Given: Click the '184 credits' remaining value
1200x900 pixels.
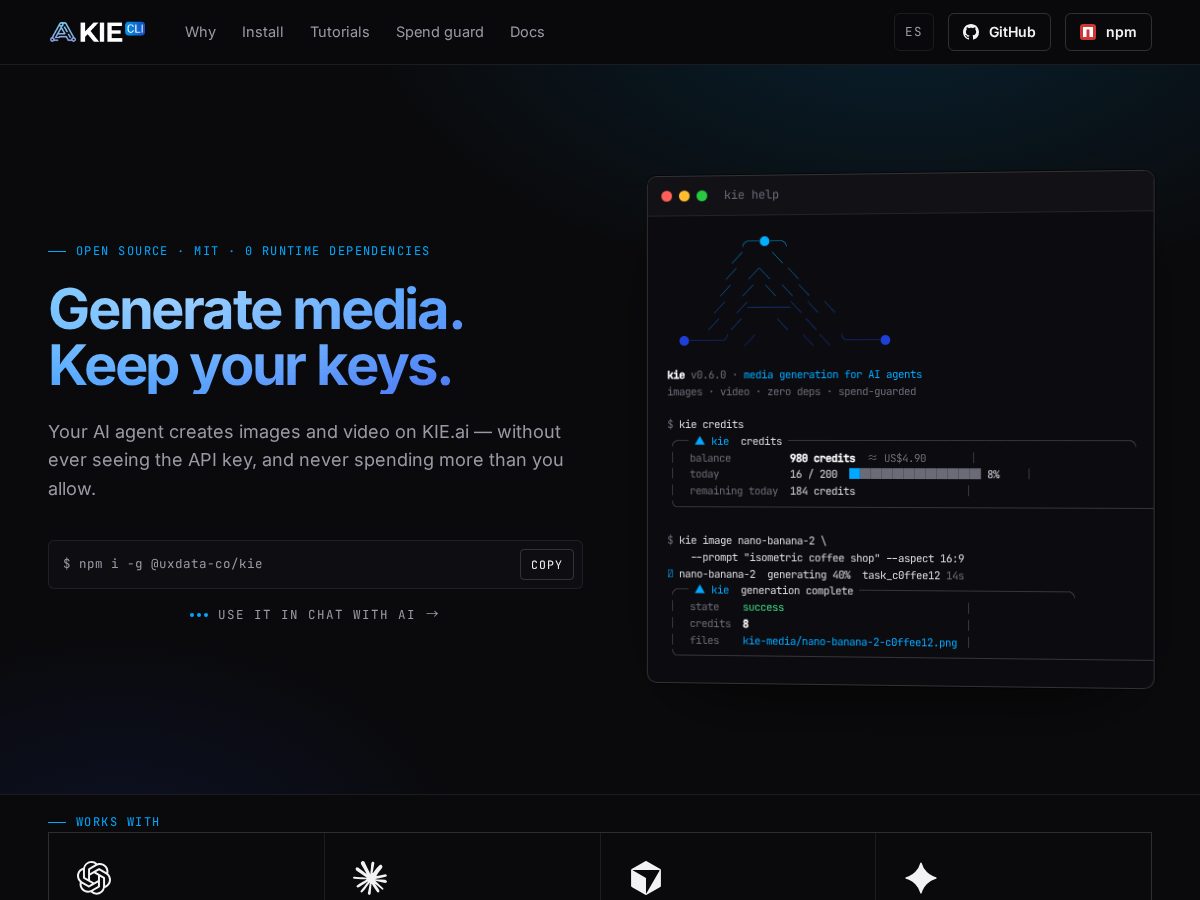Looking at the screenshot, I should [823, 491].
